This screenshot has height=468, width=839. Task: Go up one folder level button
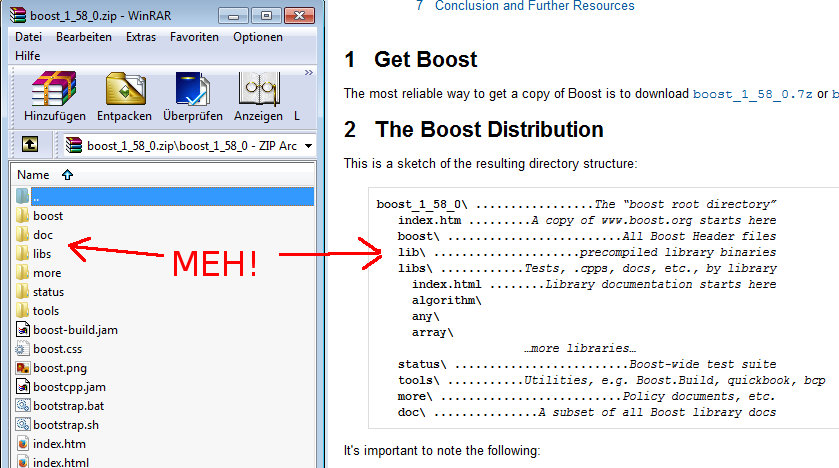click(x=30, y=145)
